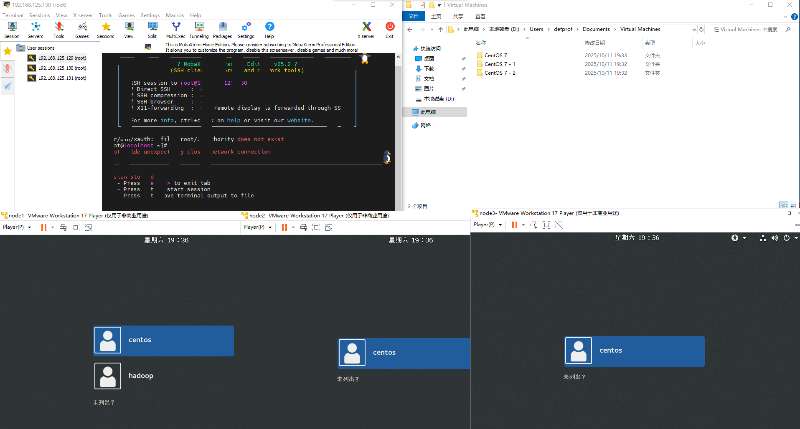Open Terminal menu in MobaXterm
This screenshot has width=800, height=429.
tap(13, 15)
